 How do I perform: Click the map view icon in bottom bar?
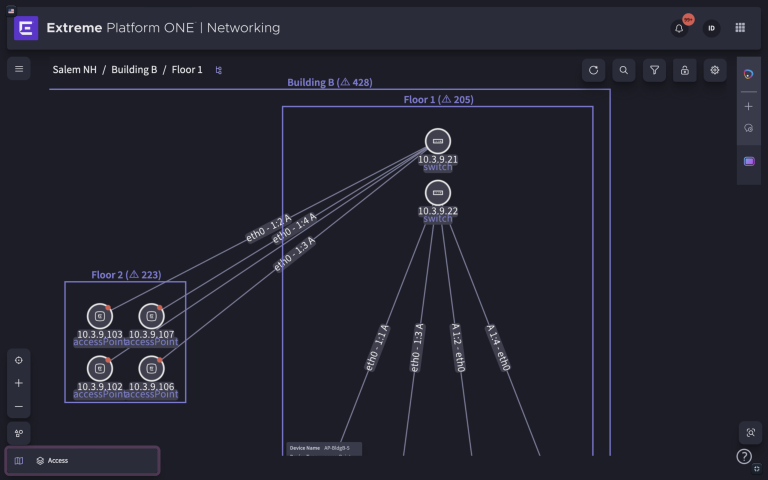(19, 461)
